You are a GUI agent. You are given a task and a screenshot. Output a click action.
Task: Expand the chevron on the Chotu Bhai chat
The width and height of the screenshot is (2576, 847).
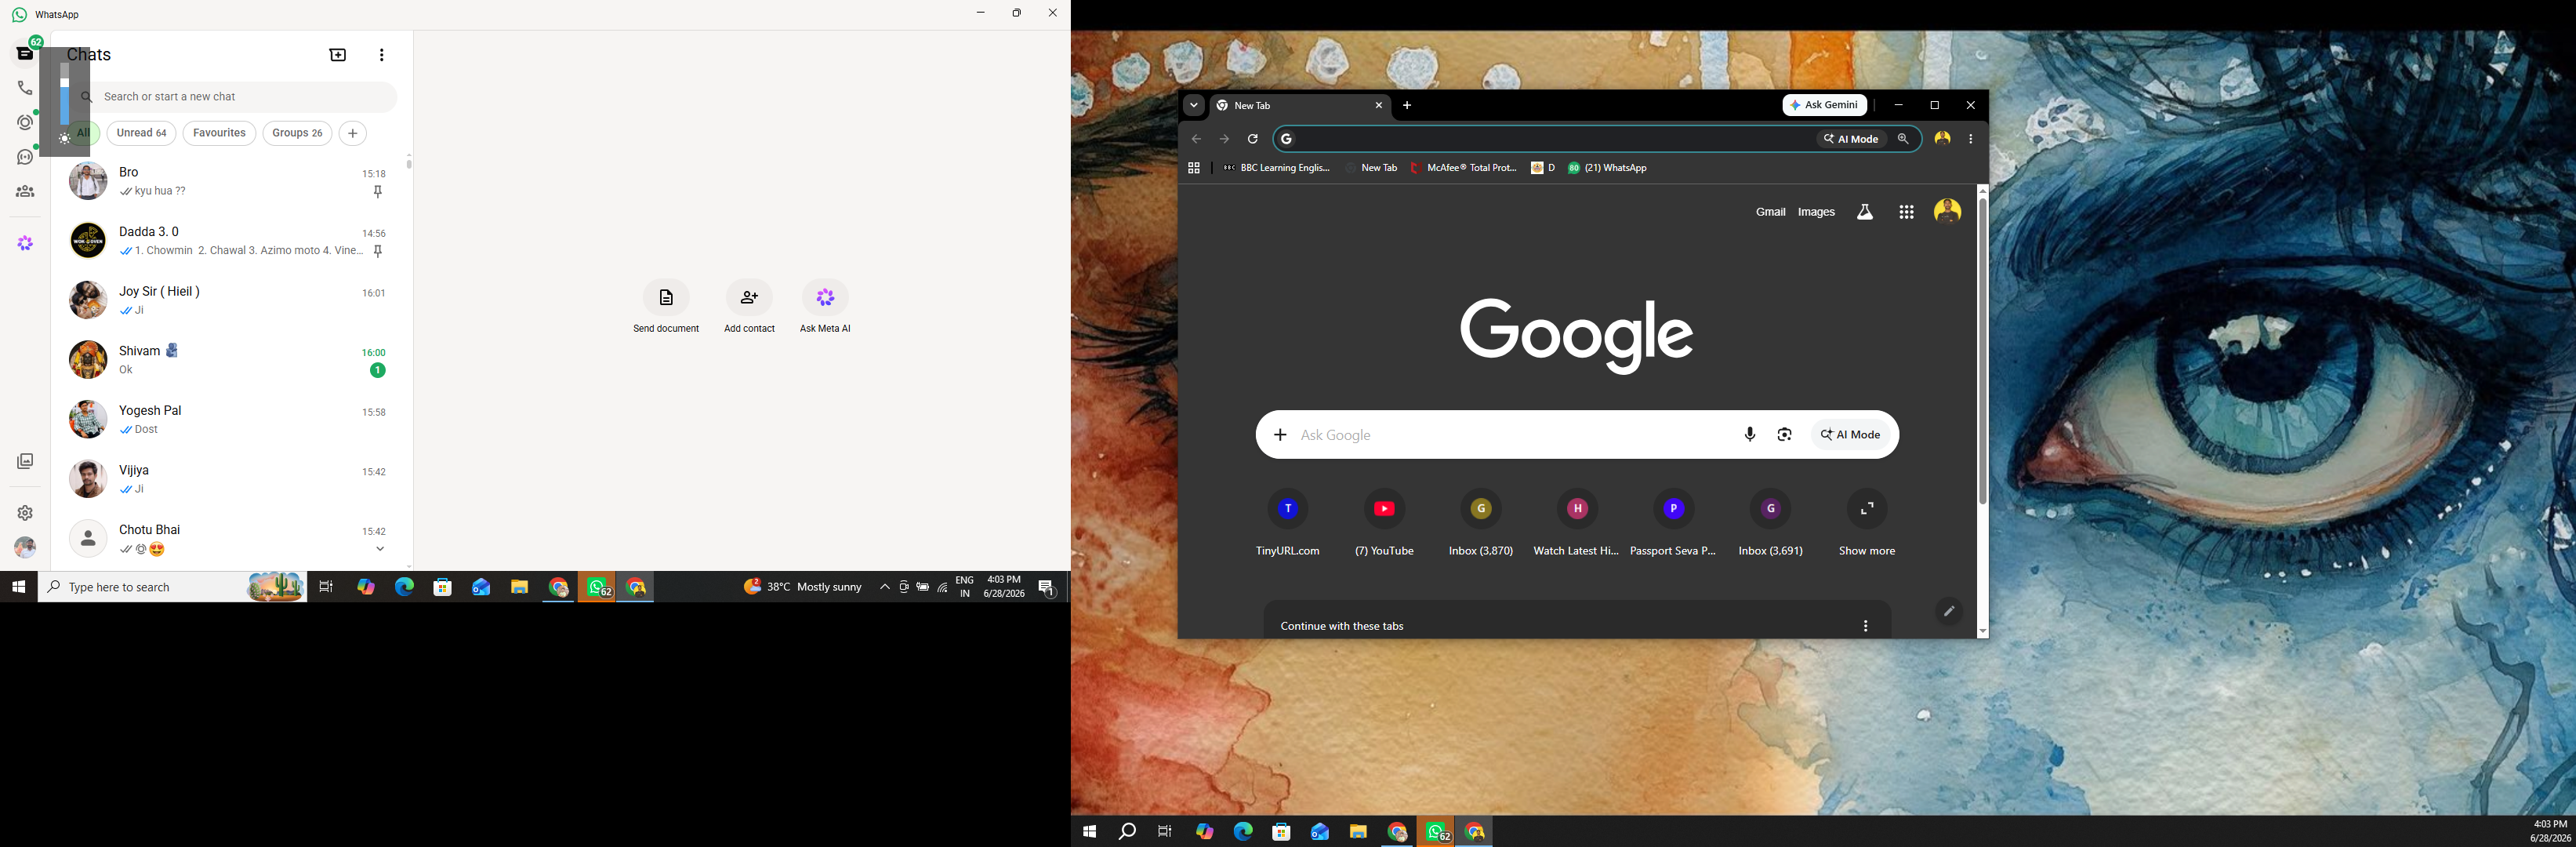(380, 549)
